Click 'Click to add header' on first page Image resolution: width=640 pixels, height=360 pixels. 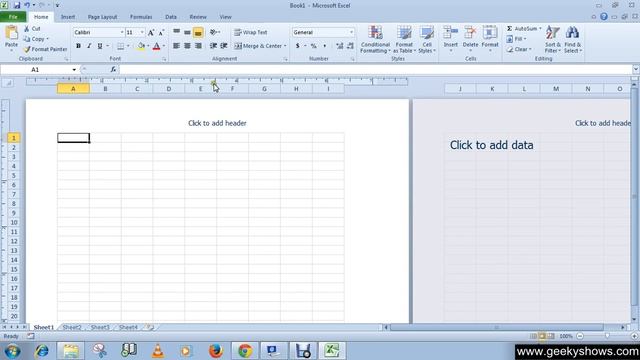point(217,123)
